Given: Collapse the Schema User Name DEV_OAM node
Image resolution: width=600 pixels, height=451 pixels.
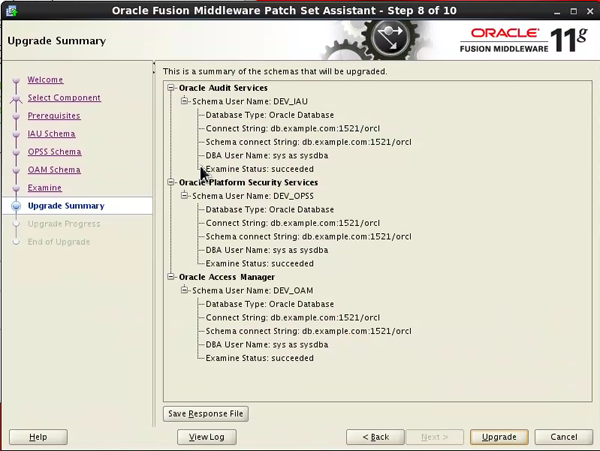Looking at the screenshot, I should click(x=184, y=290).
